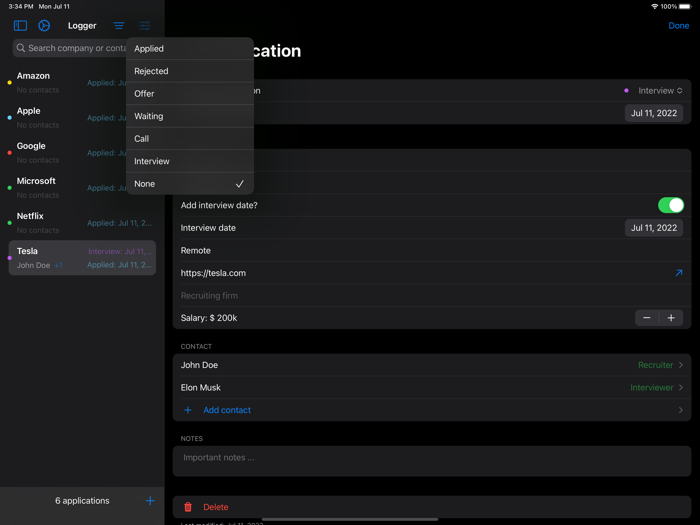Click plus icon beside Add contact

(x=188, y=410)
